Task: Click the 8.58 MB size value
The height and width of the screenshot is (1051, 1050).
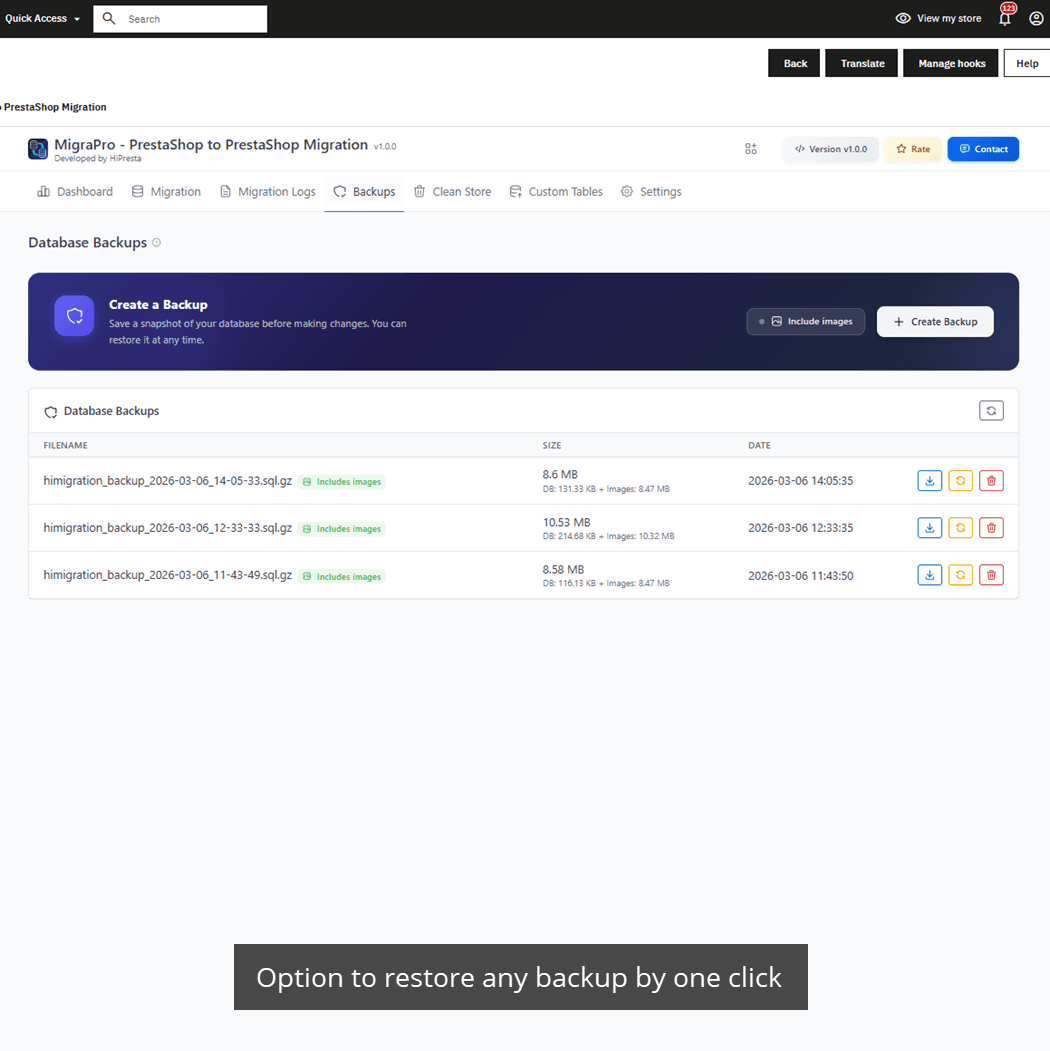Action: click(x=564, y=569)
